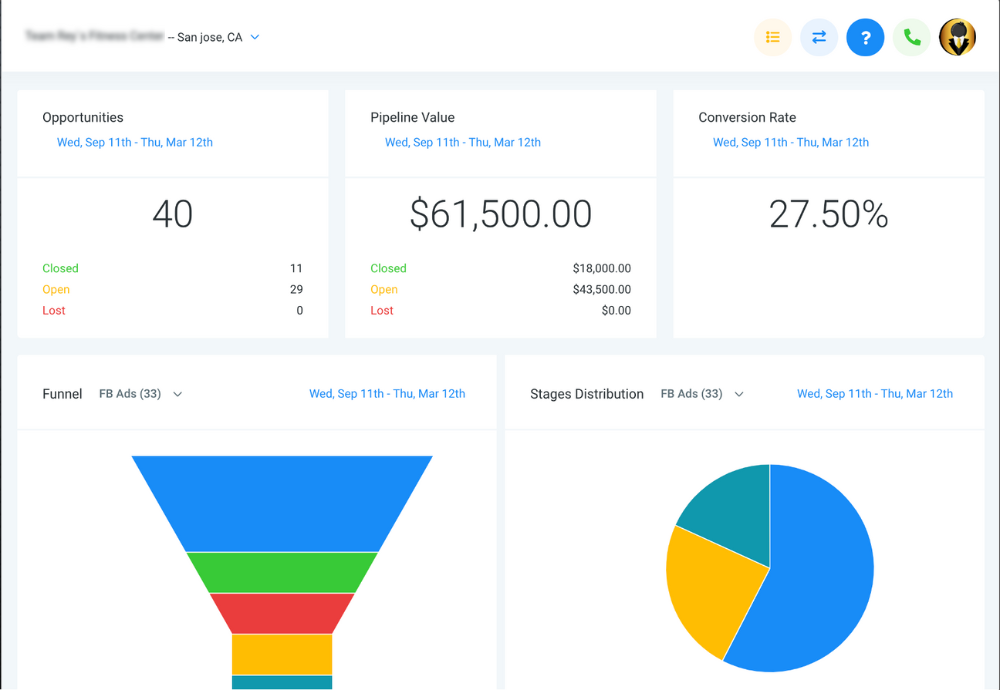
Task: Click the Stages Distribution date range link
Action: tap(875, 394)
